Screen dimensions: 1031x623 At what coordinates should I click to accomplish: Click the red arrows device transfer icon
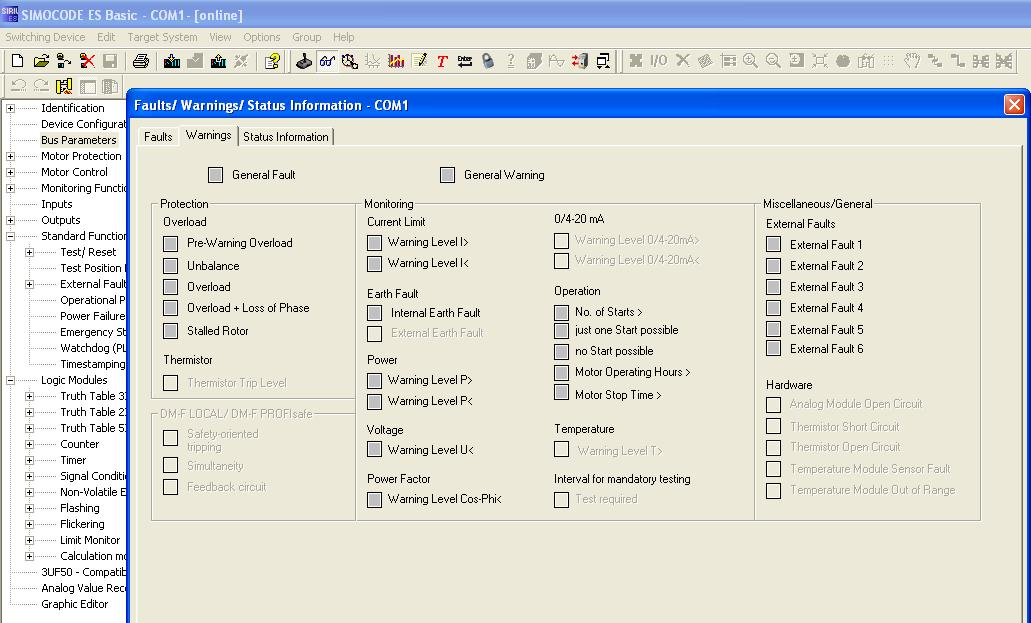tap(579, 61)
